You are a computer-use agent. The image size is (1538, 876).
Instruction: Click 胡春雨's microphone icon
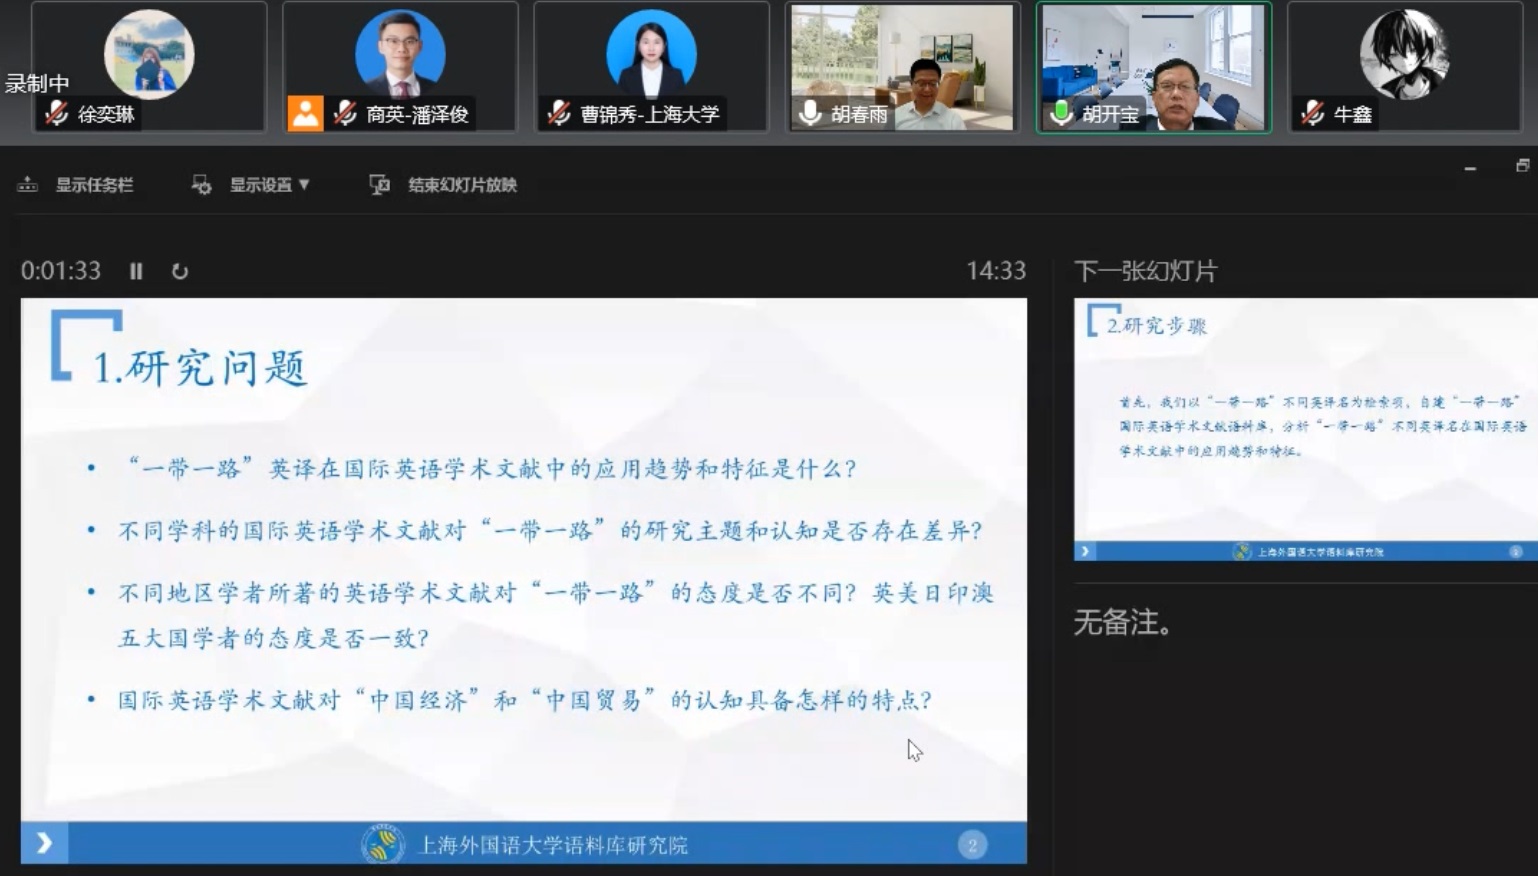[x=811, y=114]
